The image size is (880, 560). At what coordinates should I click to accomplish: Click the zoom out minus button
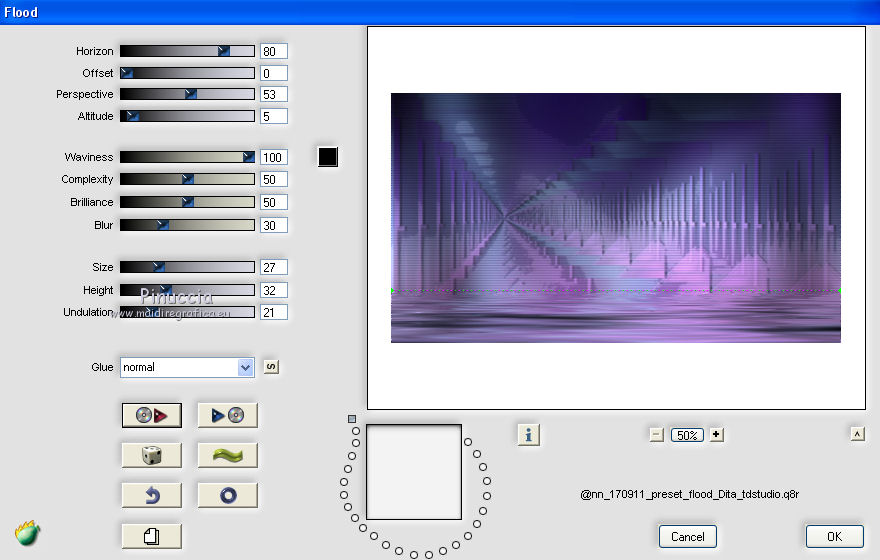657,435
